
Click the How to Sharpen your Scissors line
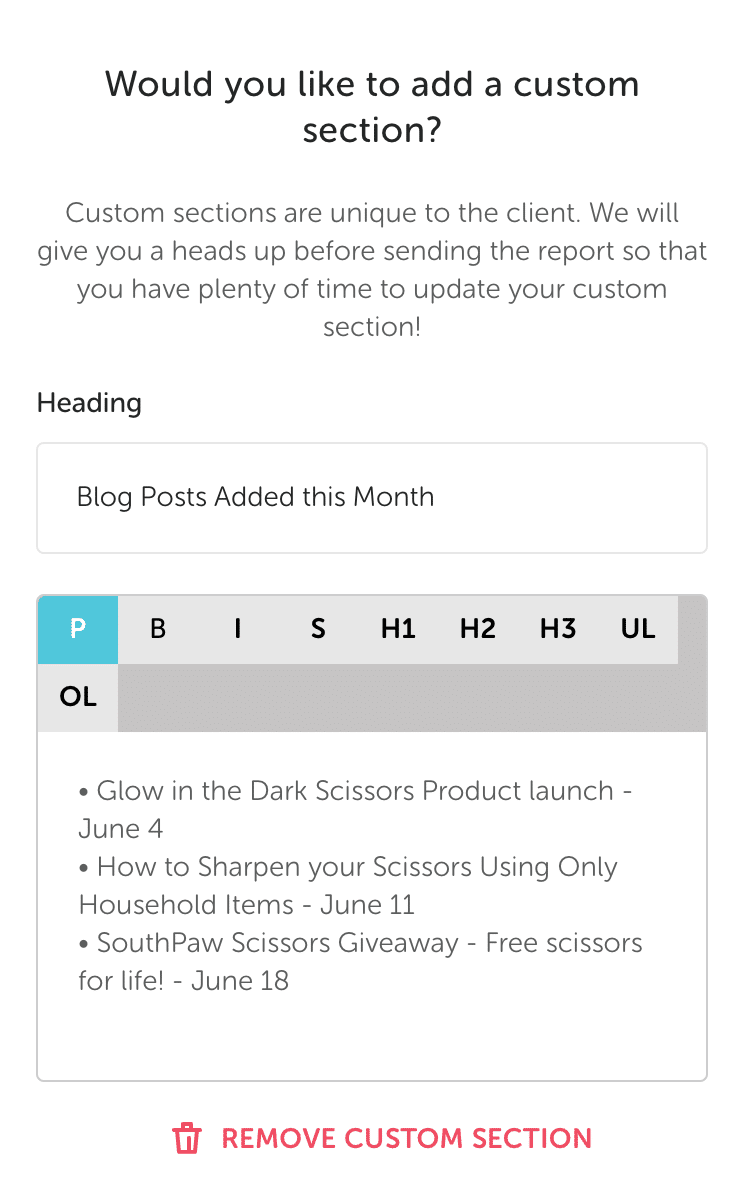point(357,867)
